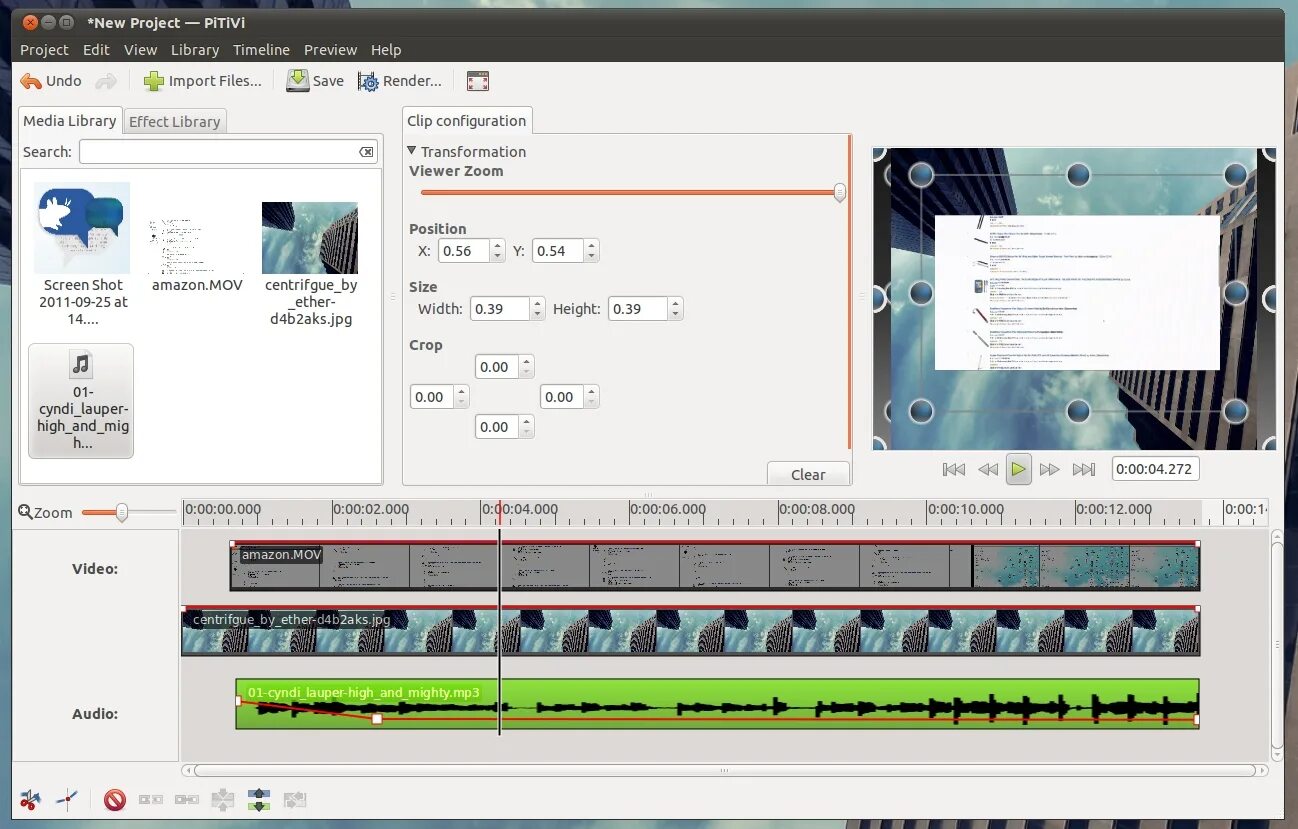Click the red Delete clip icon

point(115,799)
